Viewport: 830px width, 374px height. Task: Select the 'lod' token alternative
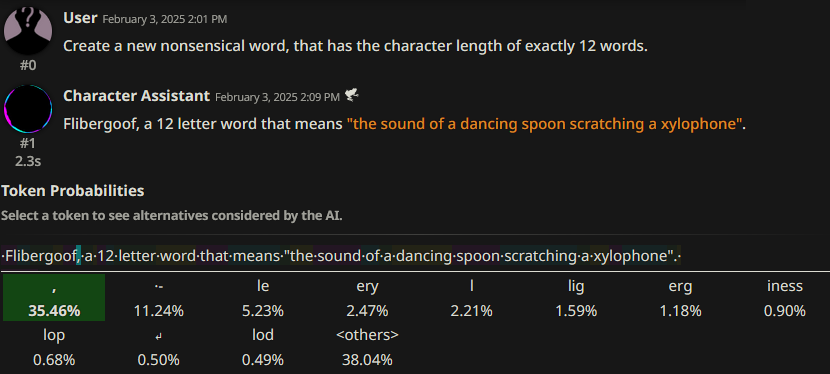263,346
